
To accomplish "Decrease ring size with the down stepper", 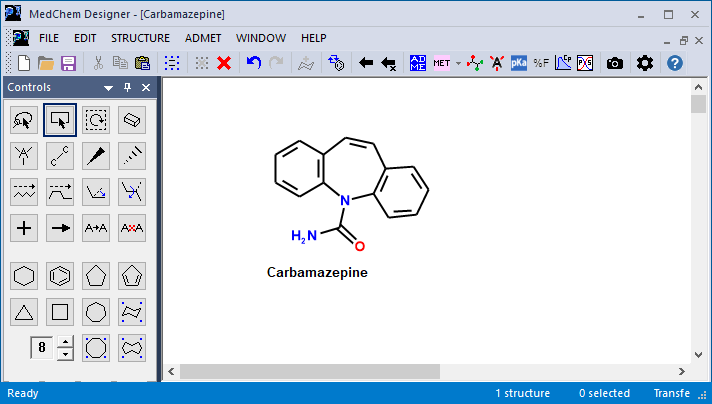I will coord(66,354).
